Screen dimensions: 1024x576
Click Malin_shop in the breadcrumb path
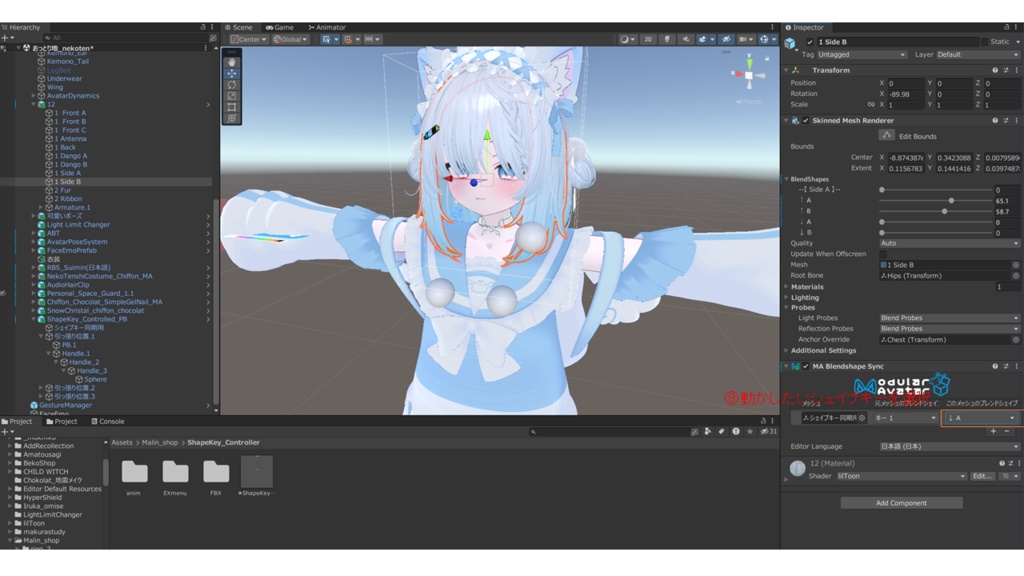point(159,443)
